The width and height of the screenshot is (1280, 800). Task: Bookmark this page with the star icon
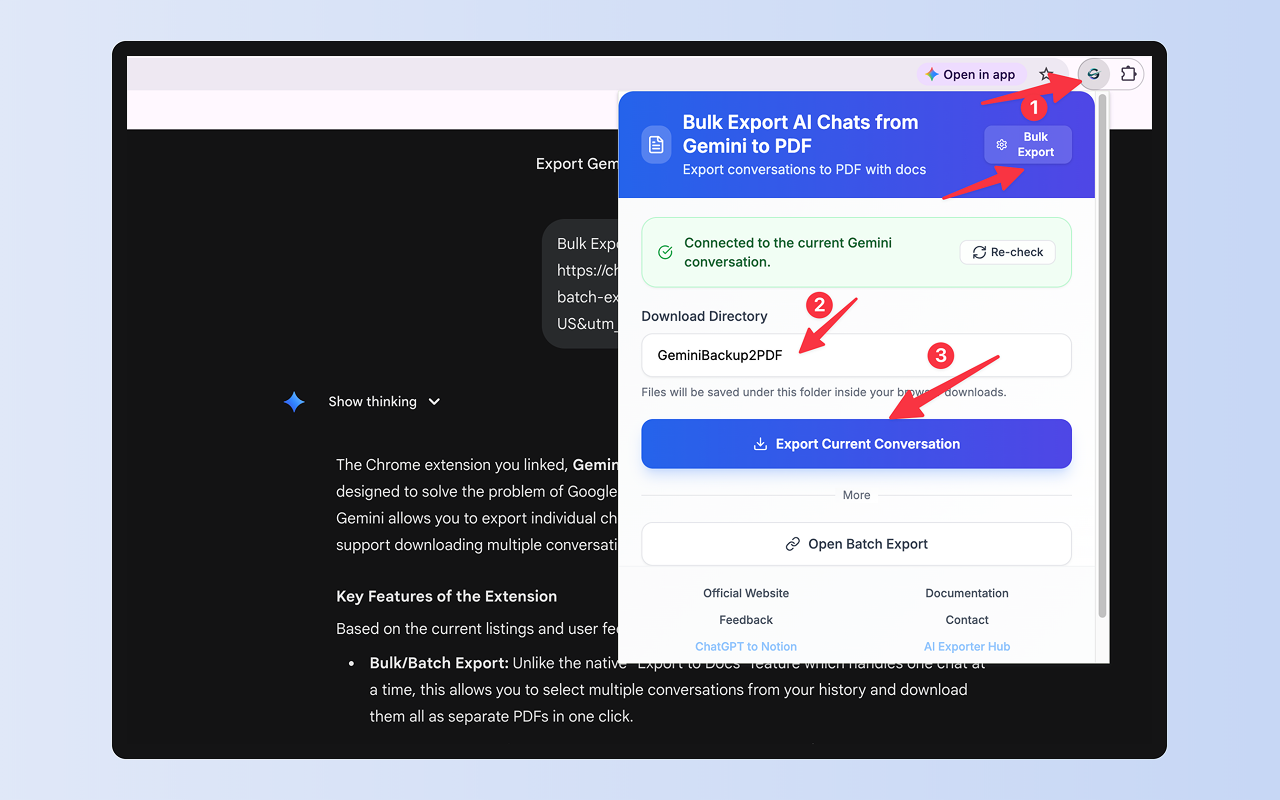click(x=1046, y=74)
